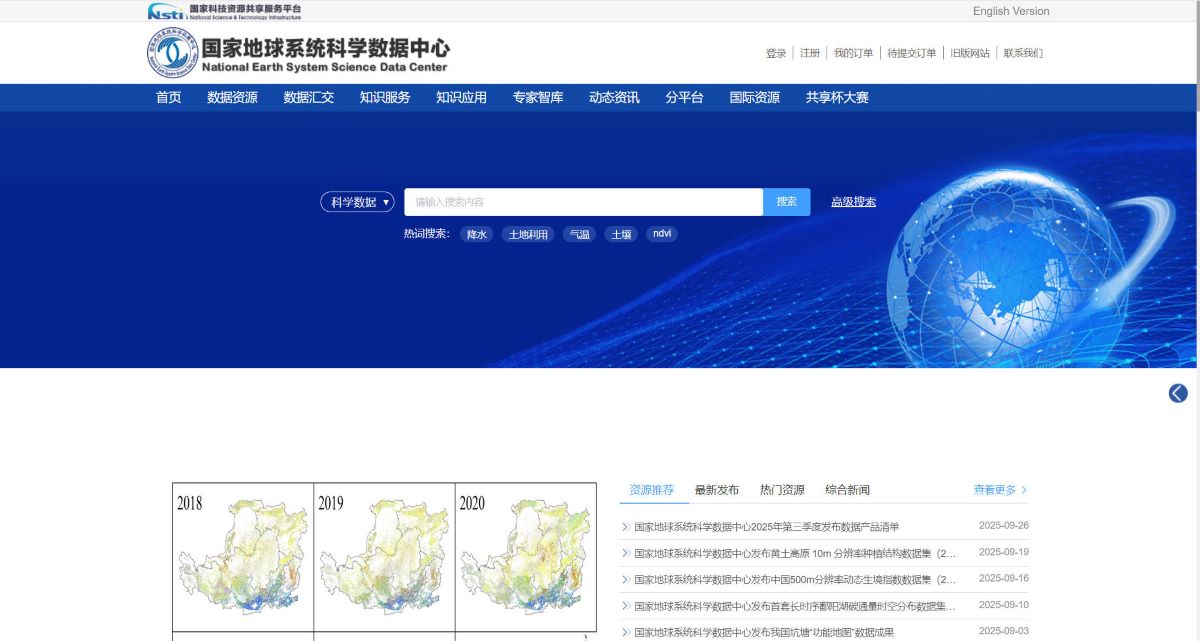Screen dimensions: 1200x641
Task: Open the 高级搜索 advanced search link
Action: pyautogui.click(x=853, y=202)
